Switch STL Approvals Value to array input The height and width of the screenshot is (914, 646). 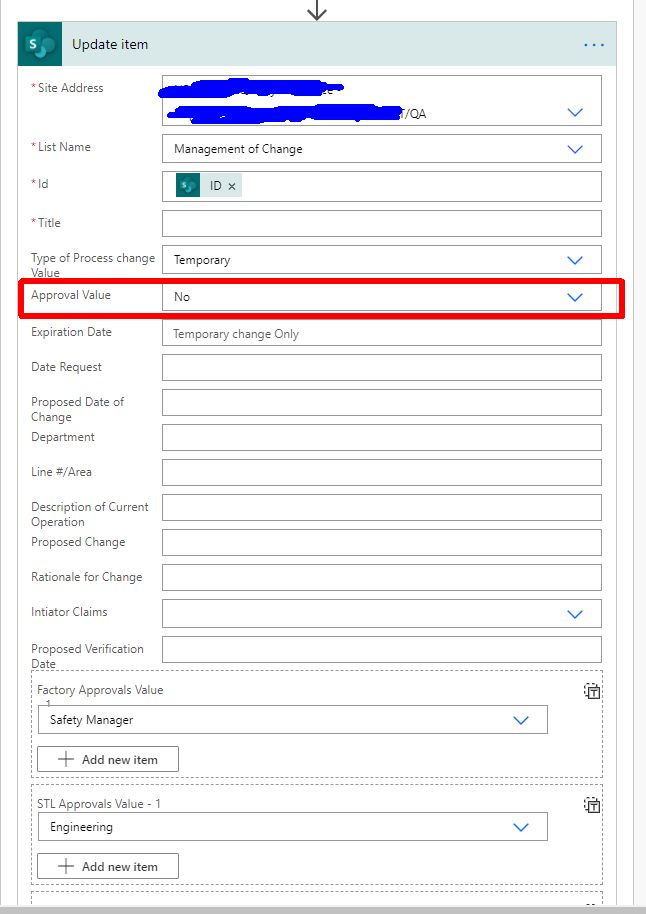click(592, 806)
